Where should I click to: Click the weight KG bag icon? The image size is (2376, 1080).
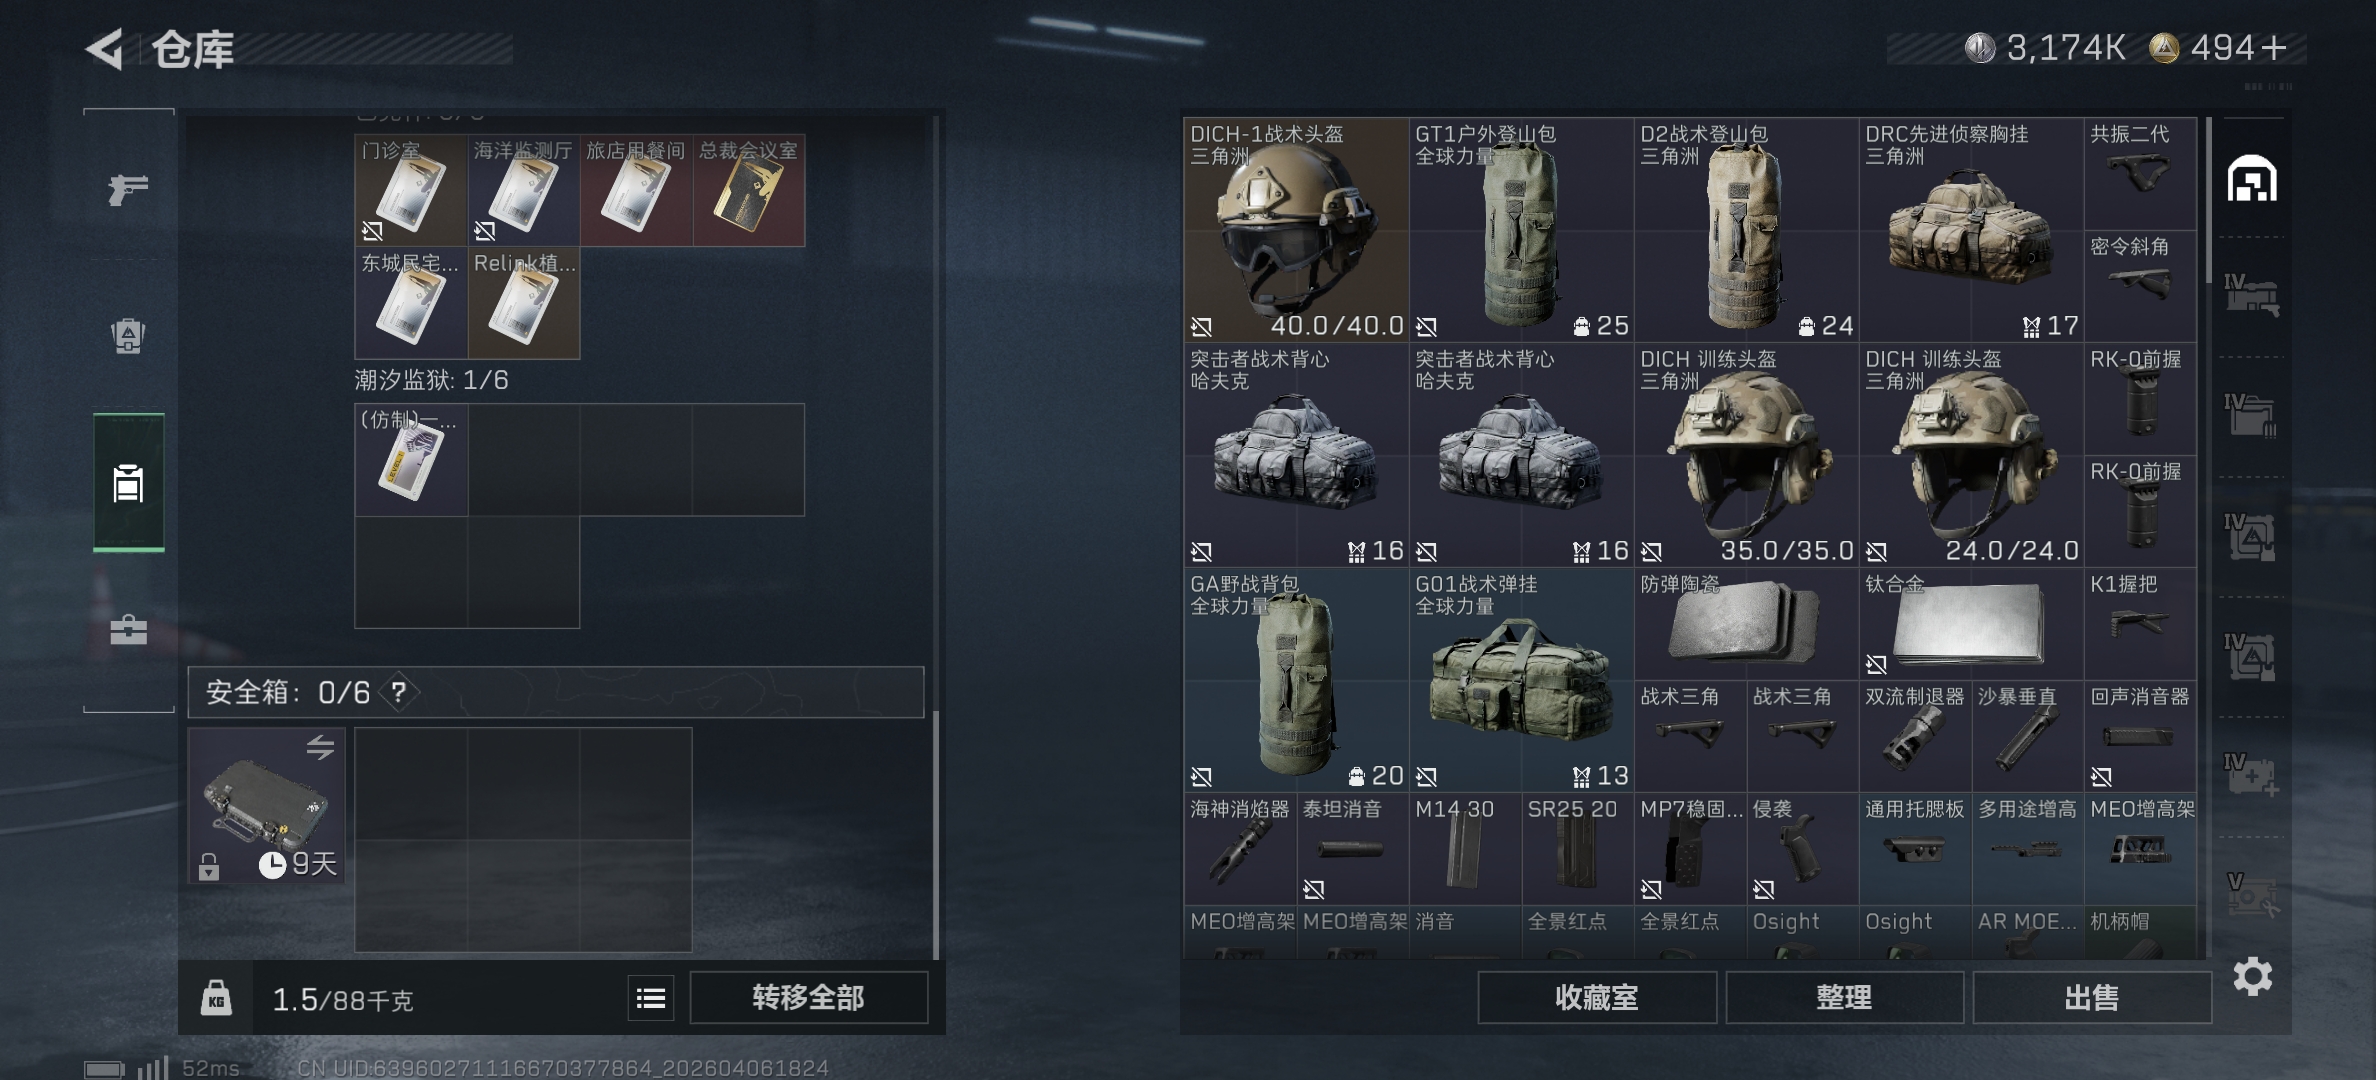[x=216, y=998]
